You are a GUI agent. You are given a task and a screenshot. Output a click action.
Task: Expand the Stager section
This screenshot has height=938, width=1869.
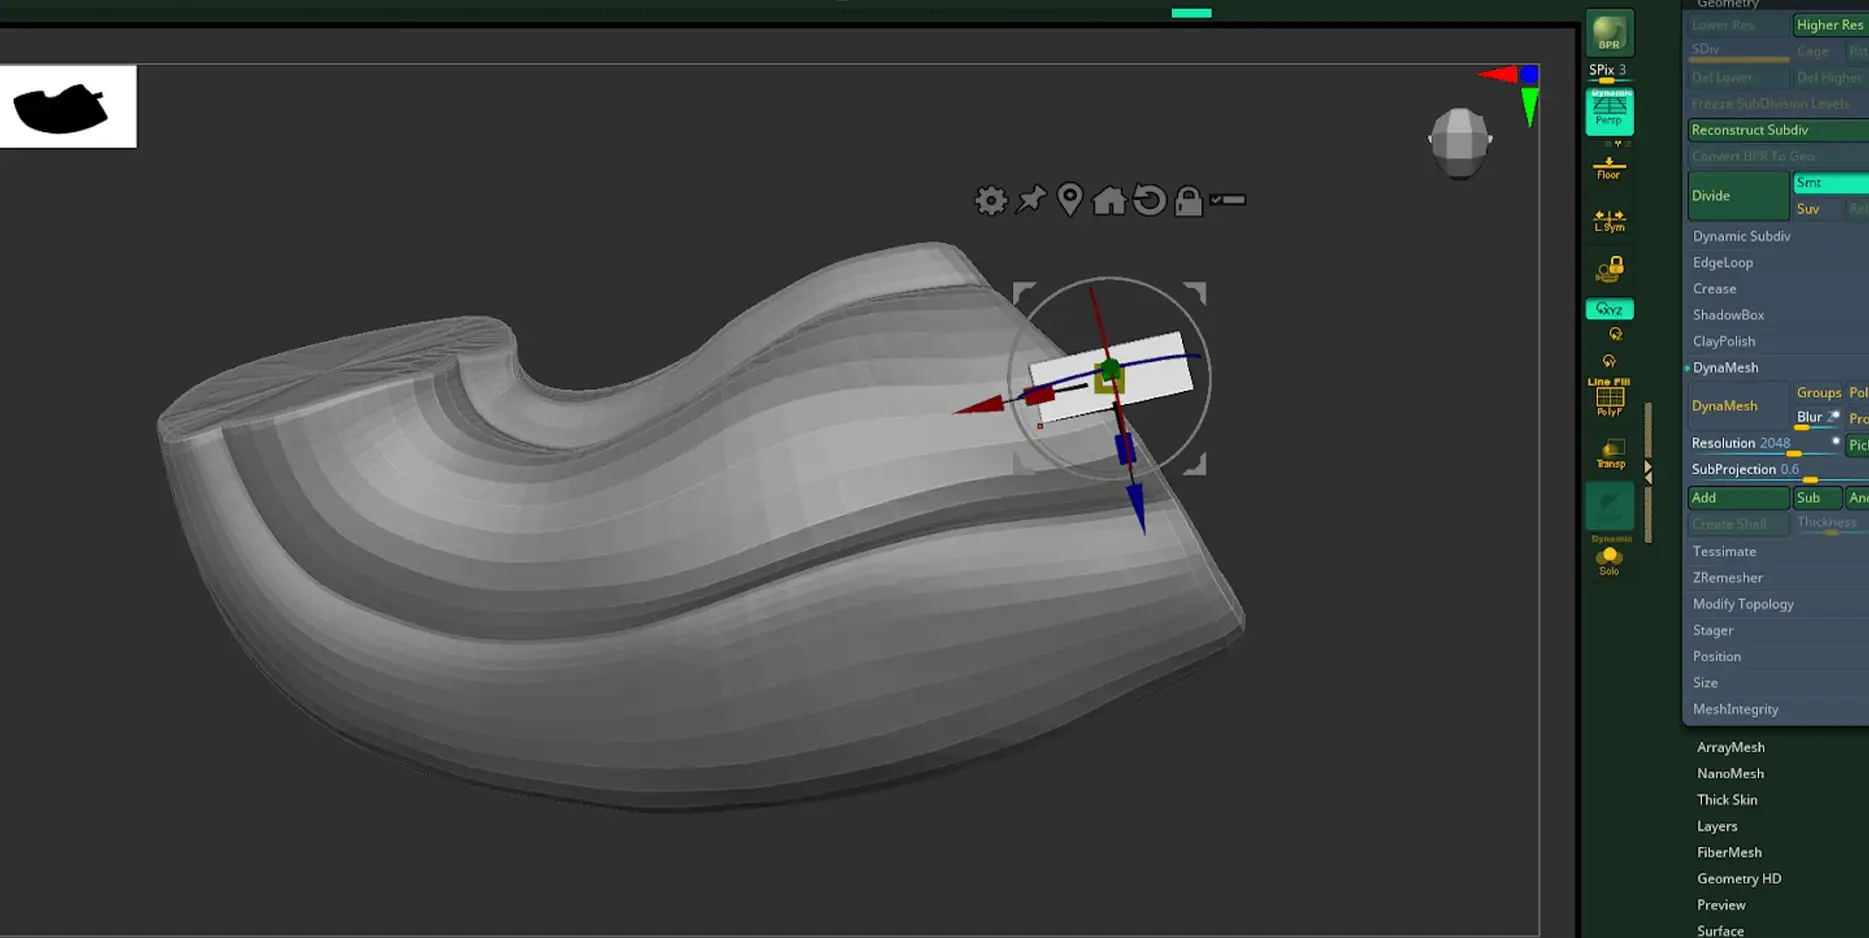click(1712, 631)
